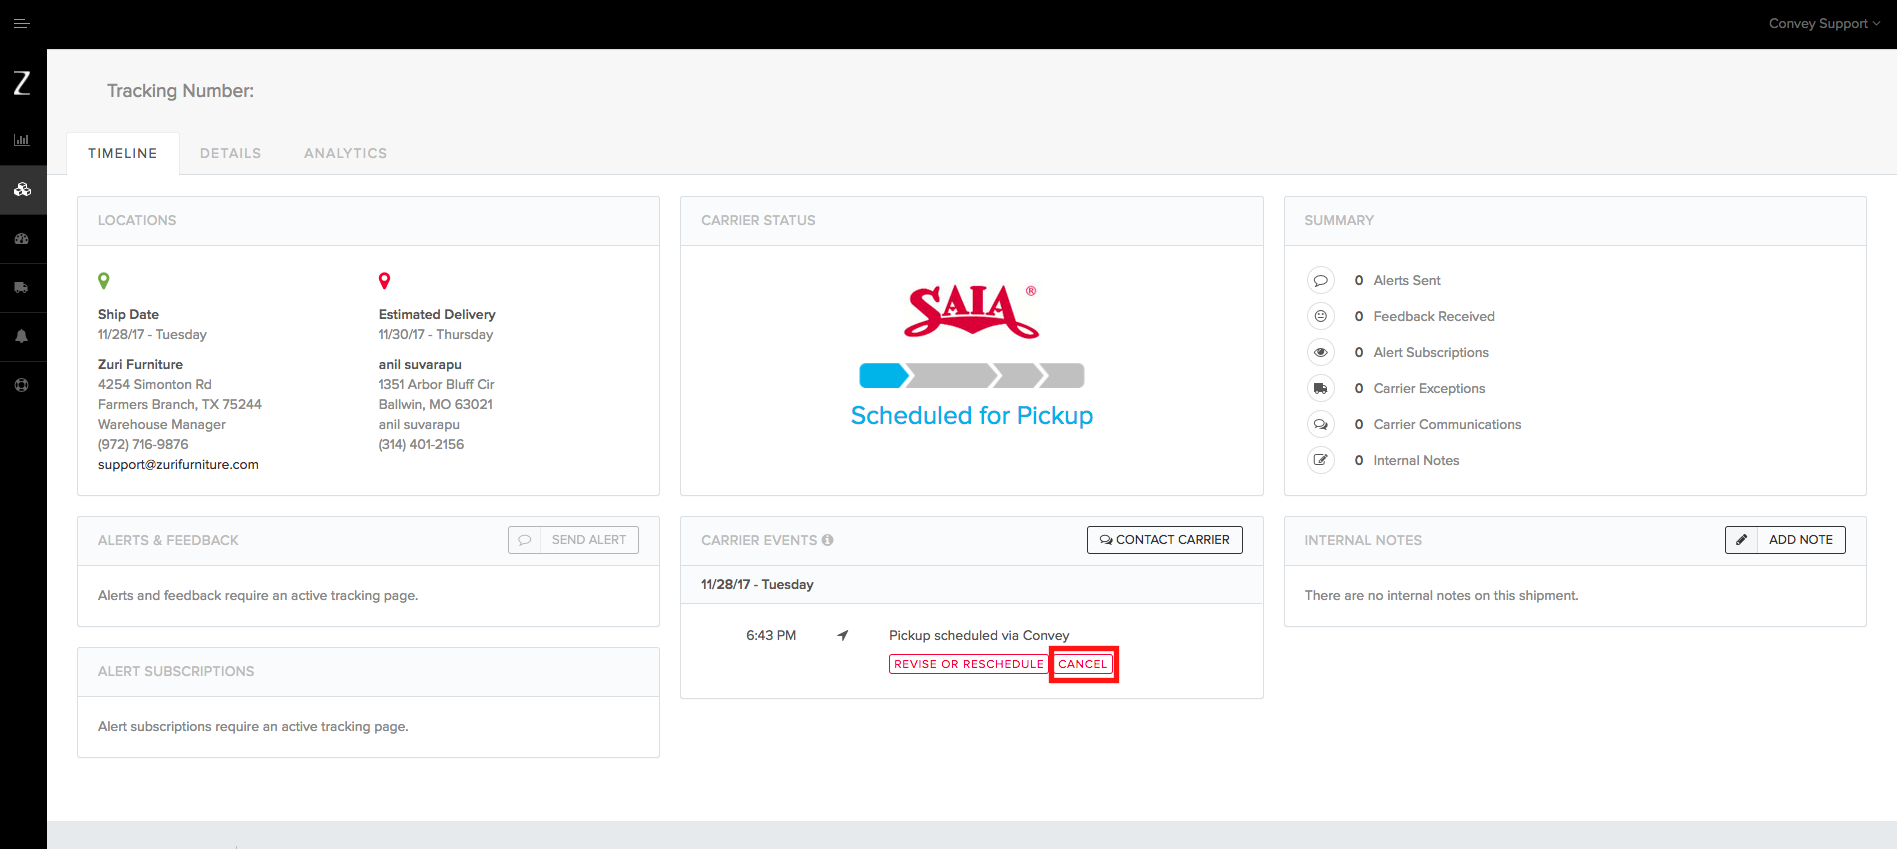Cancel the scheduled pickup
The width and height of the screenshot is (1897, 849).
(x=1083, y=664)
